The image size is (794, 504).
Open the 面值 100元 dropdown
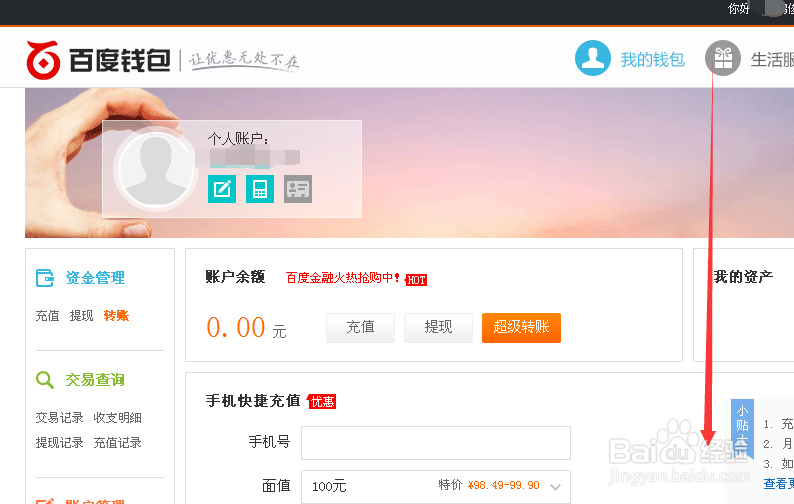click(436, 486)
